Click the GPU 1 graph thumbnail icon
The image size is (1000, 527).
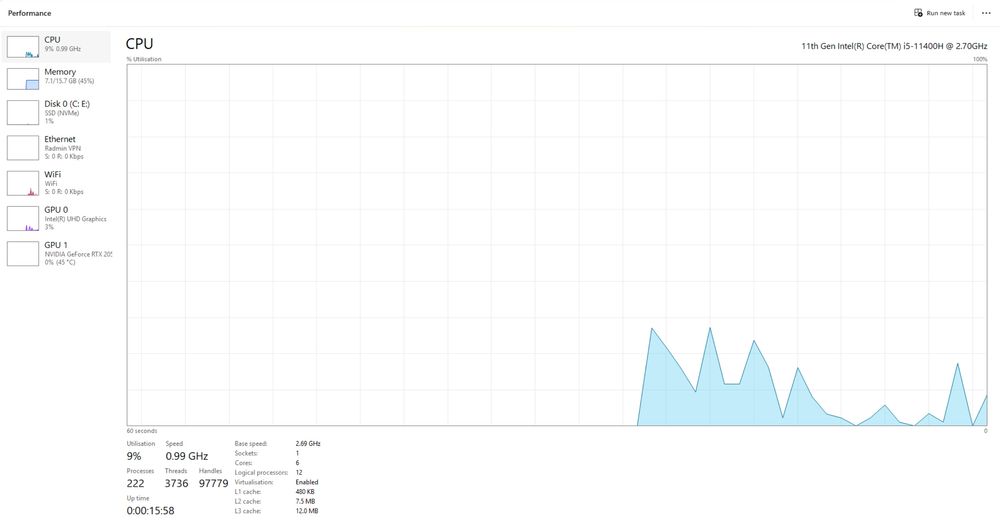click(x=23, y=254)
